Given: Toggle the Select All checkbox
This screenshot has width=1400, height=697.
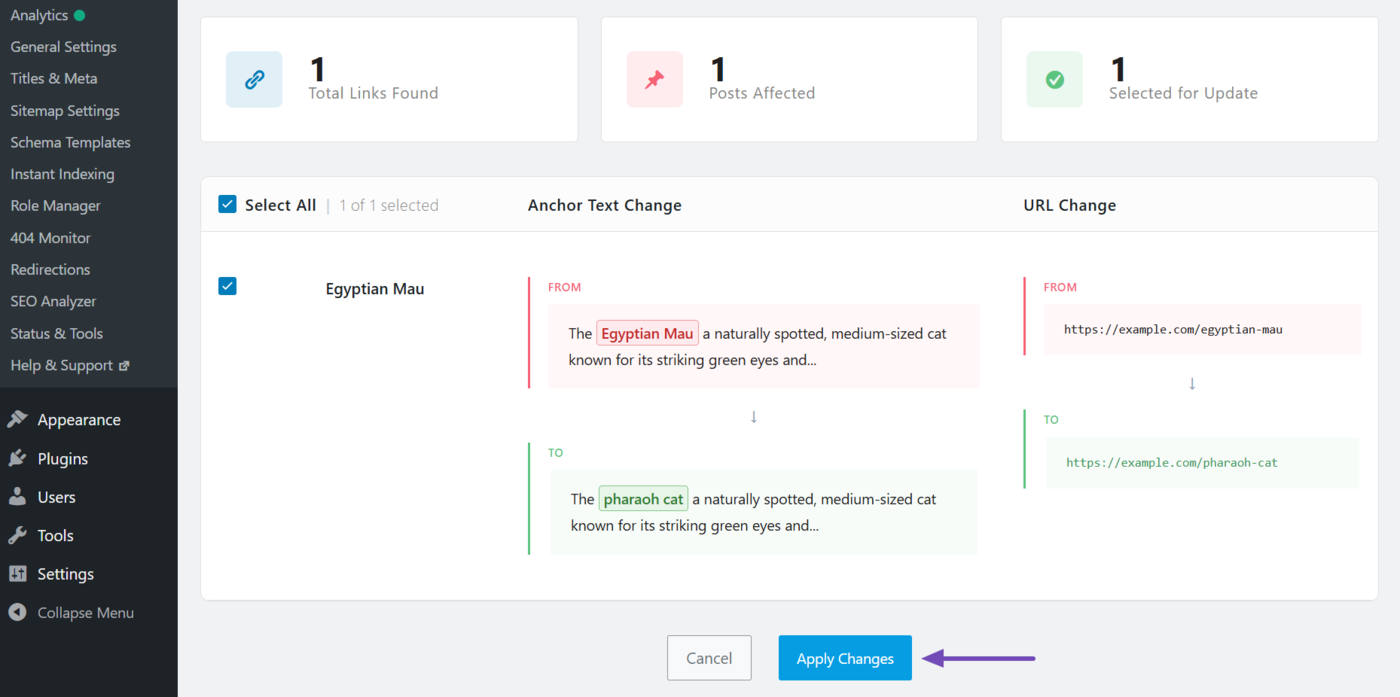Looking at the screenshot, I should click(x=227, y=205).
